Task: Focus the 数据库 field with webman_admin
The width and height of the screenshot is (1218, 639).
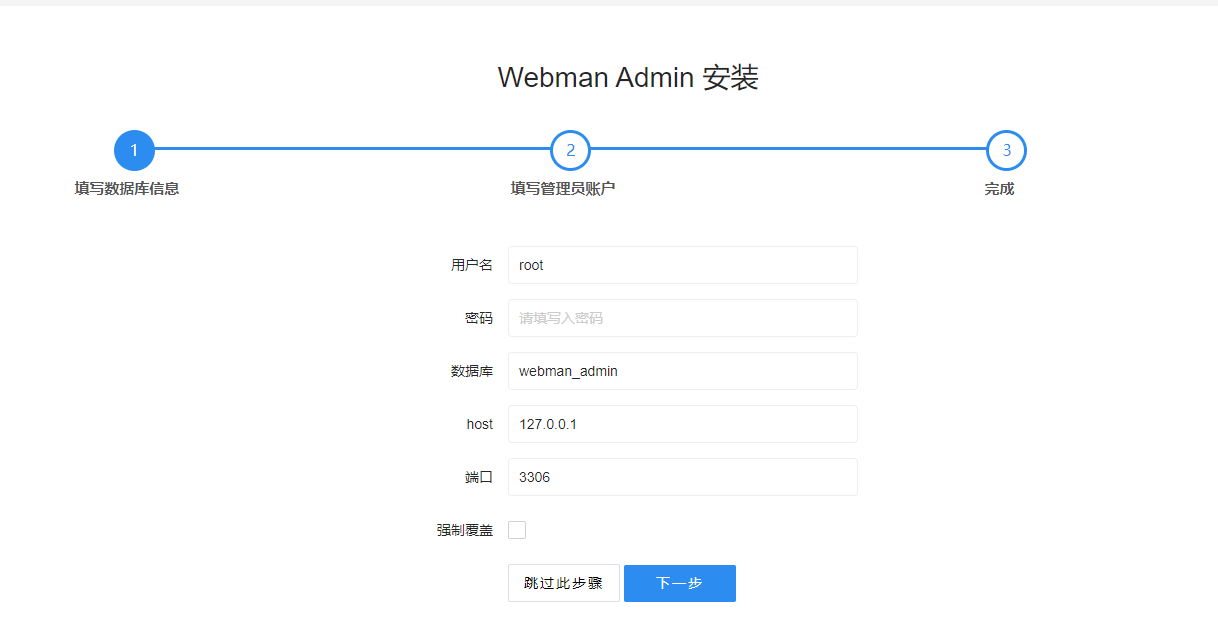Action: click(x=683, y=371)
